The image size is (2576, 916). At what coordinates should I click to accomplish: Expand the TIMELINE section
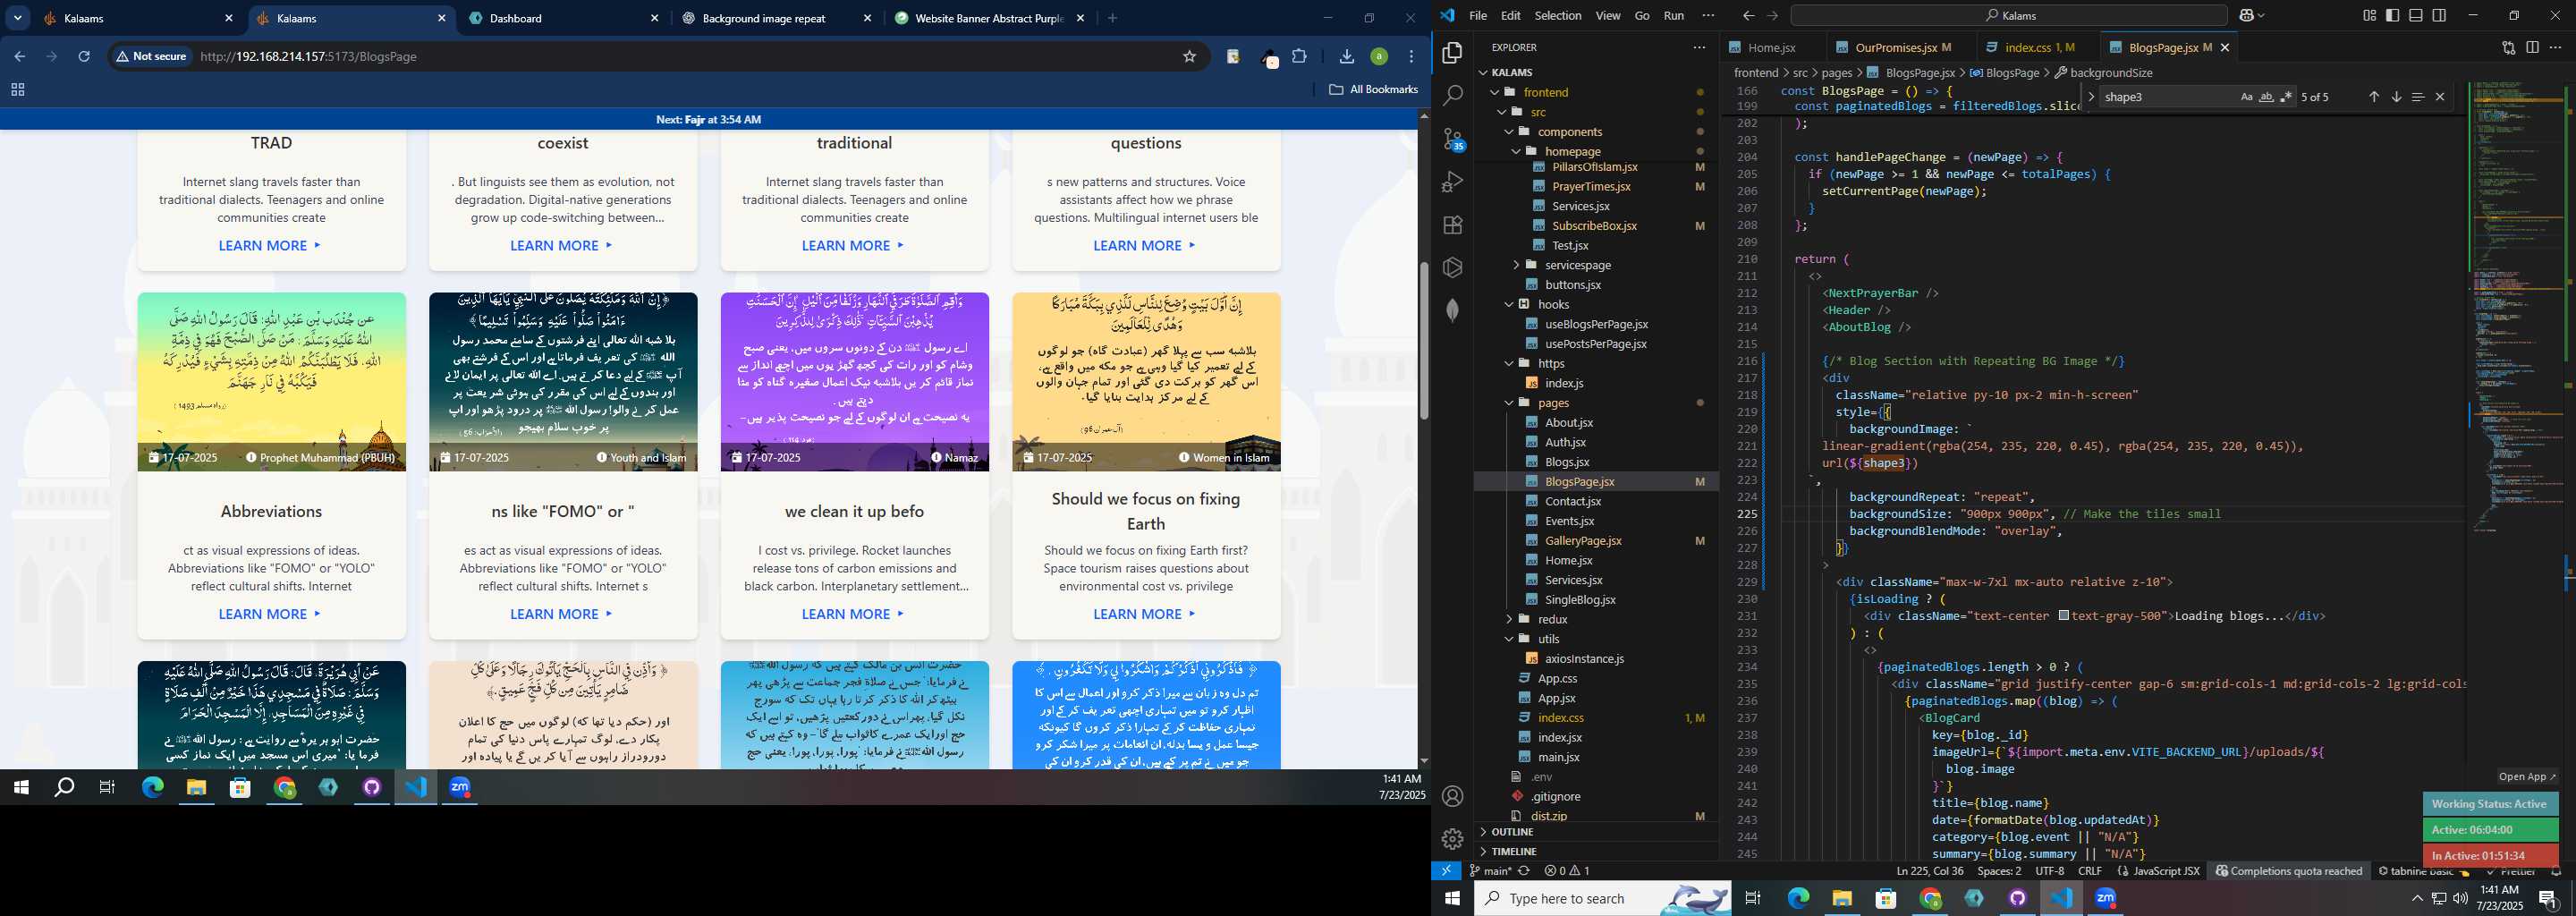(1514, 852)
